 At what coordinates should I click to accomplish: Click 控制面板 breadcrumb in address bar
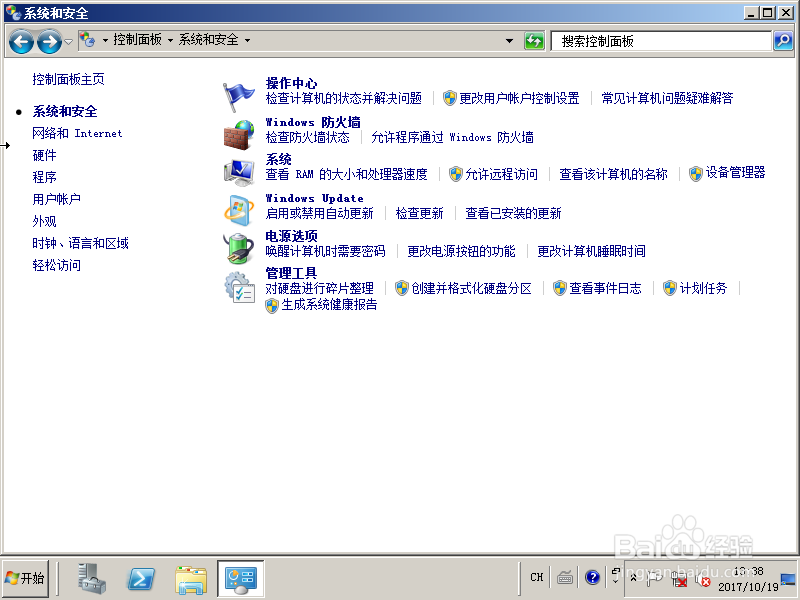(137, 40)
